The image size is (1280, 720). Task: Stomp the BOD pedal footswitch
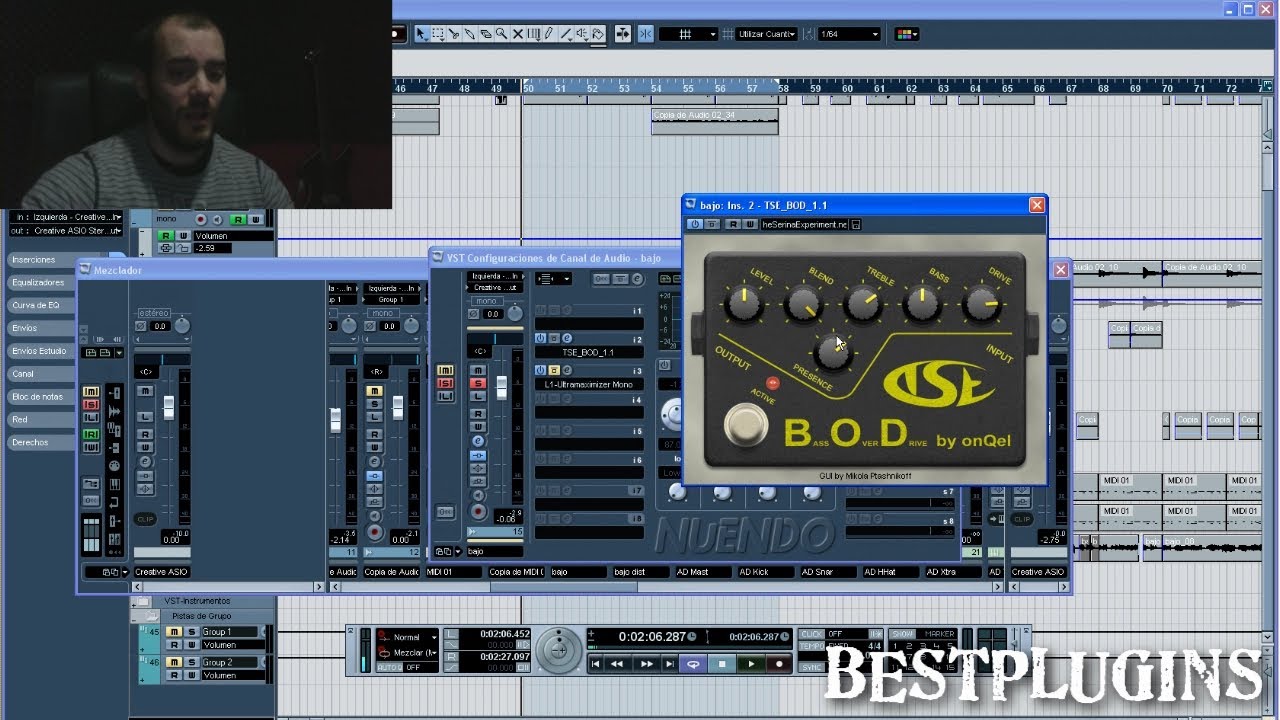tap(744, 425)
